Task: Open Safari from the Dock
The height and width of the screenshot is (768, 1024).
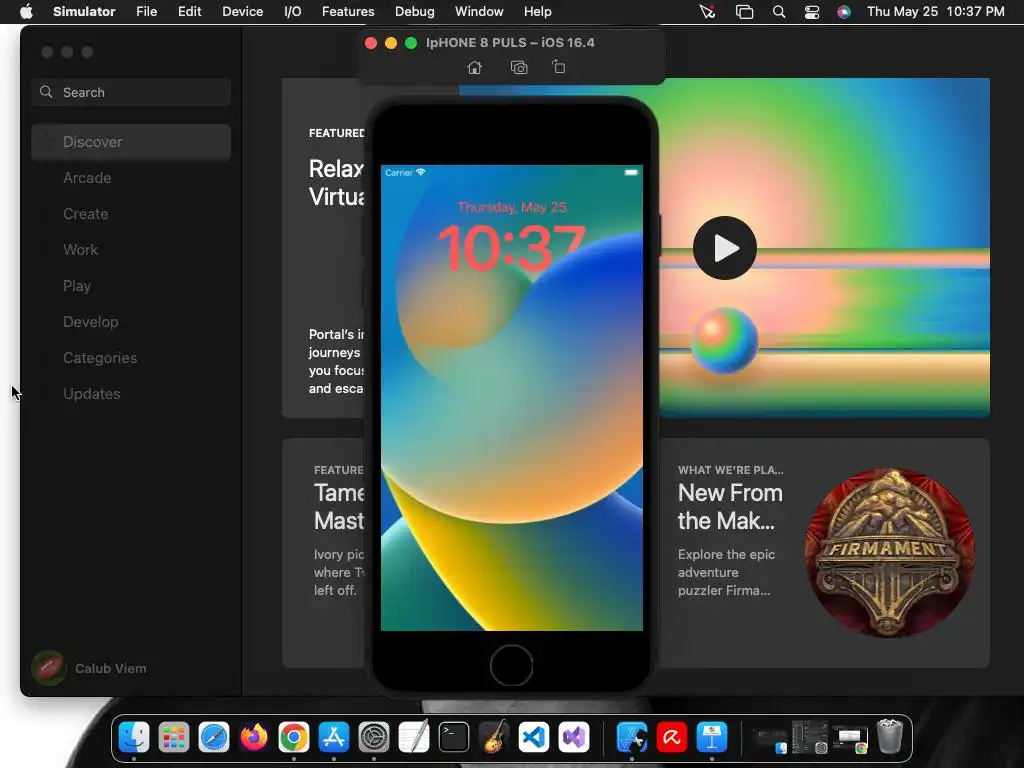Action: pyautogui.click(x=214, y=737)
